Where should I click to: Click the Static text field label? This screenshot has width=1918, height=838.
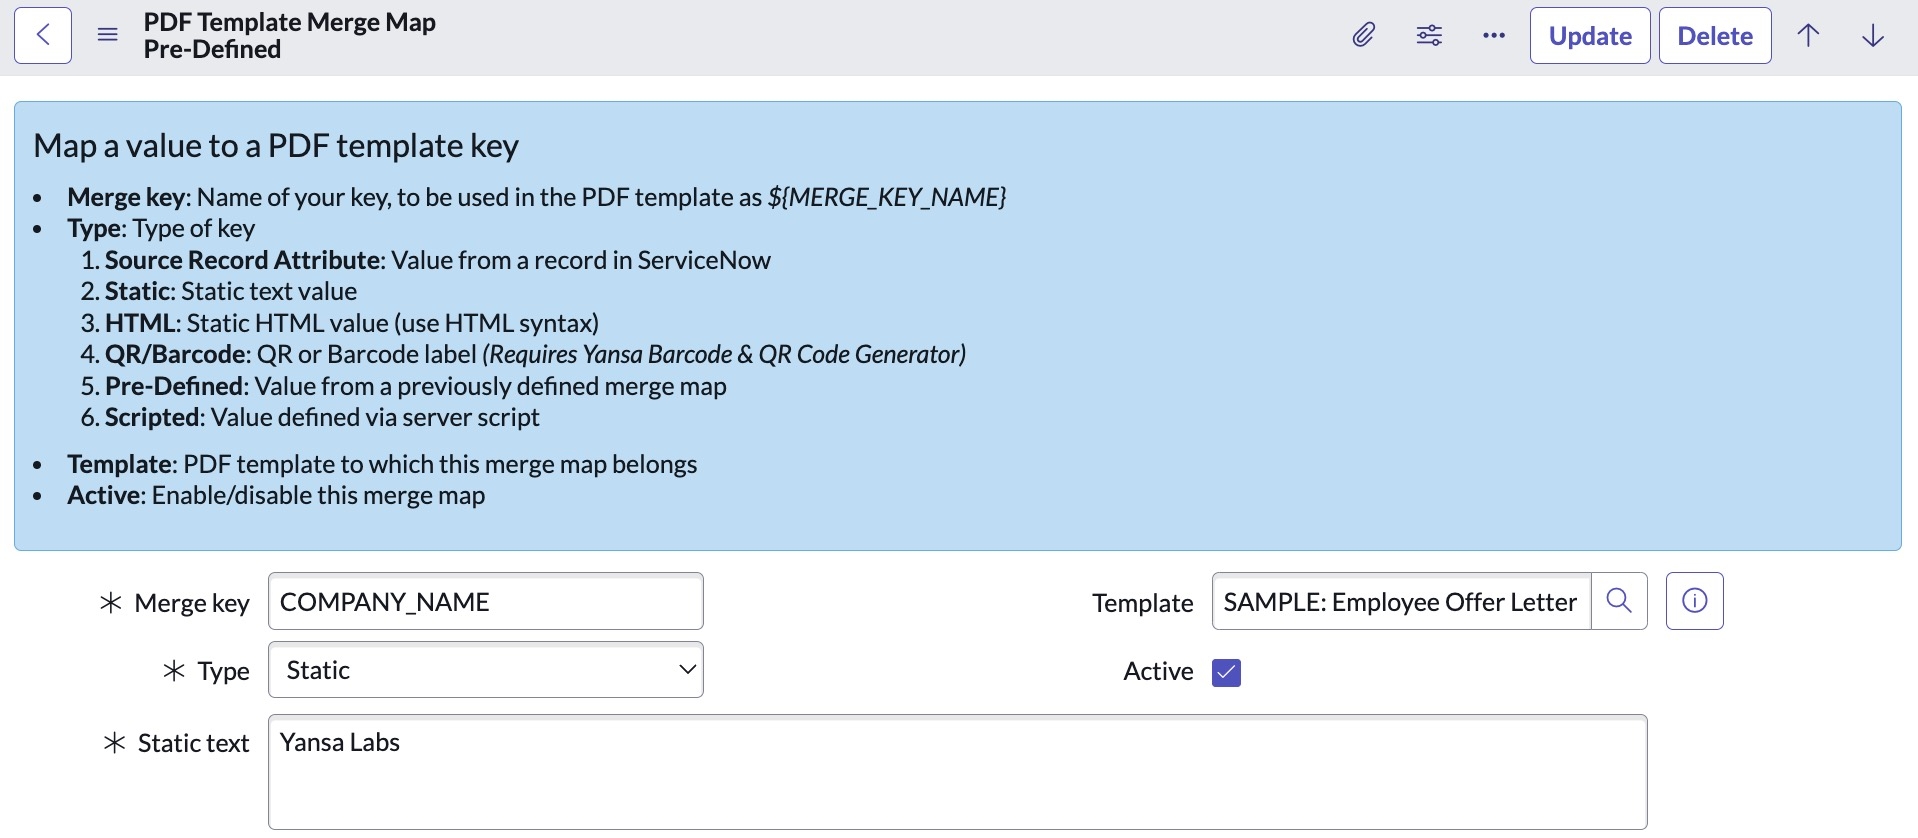pyautogui.click(x=193, y=743)
